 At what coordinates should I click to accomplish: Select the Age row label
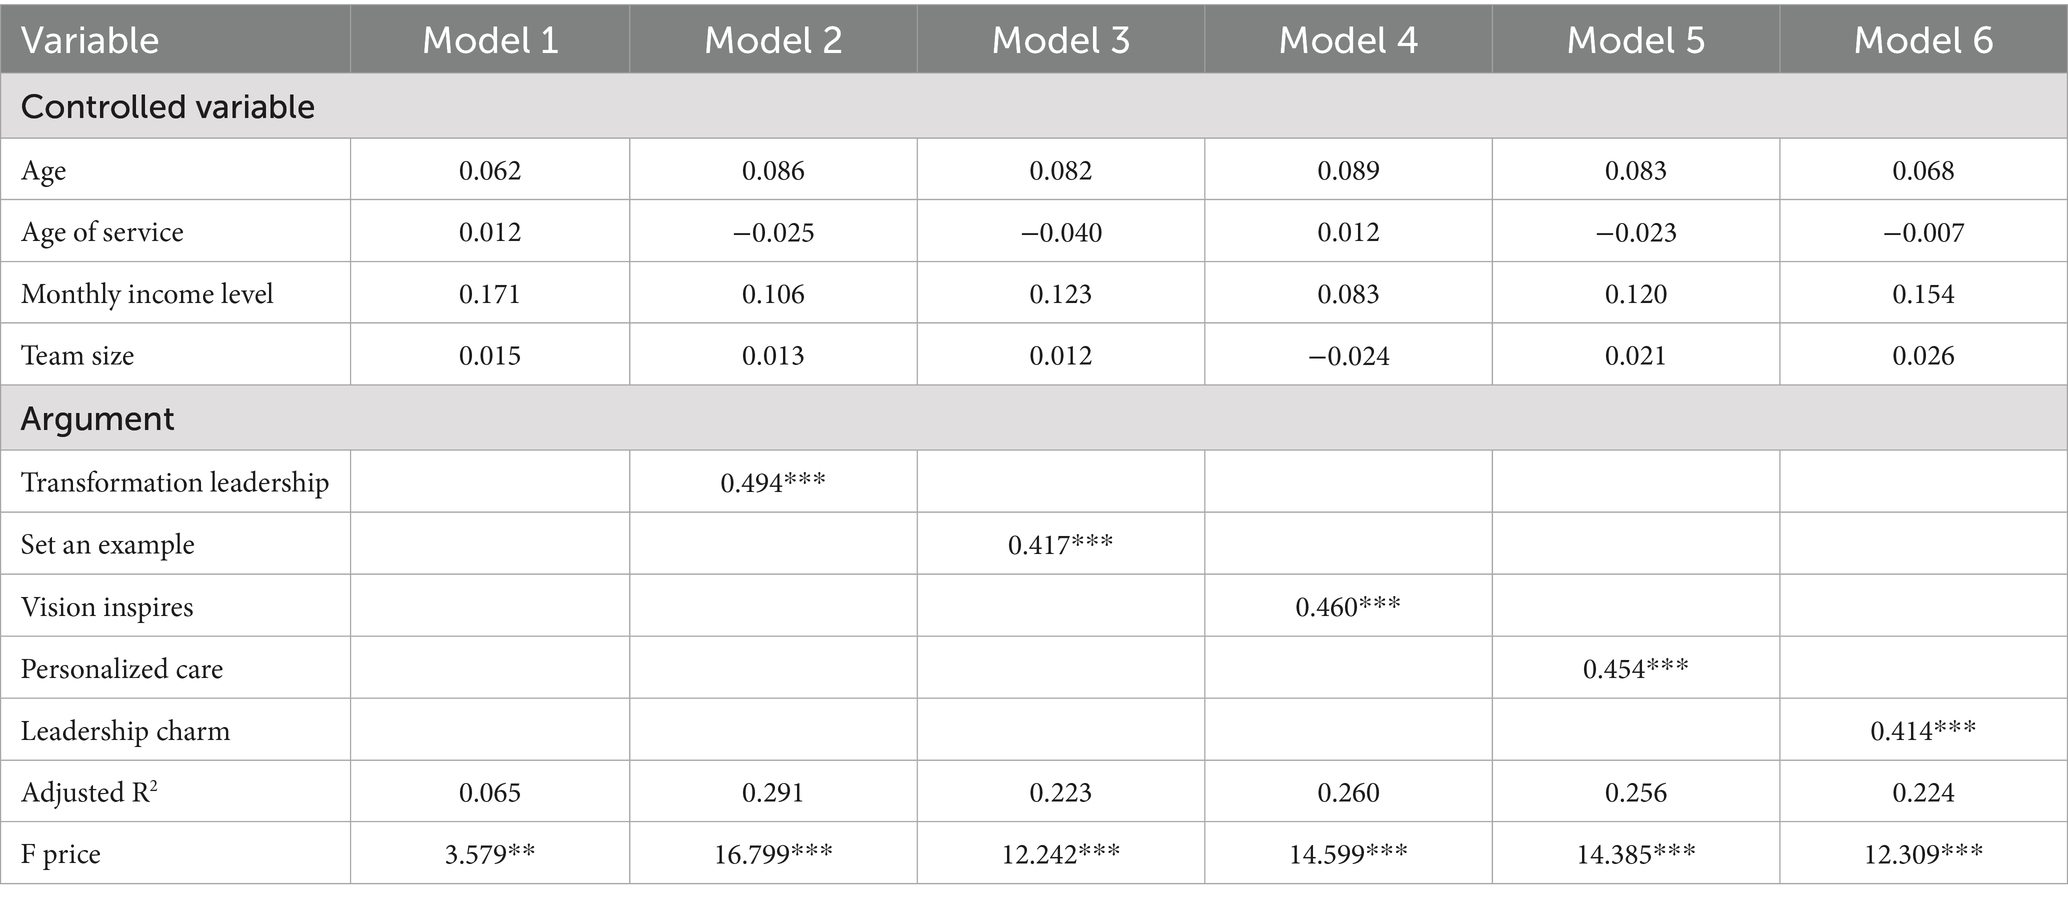point(44,171)
